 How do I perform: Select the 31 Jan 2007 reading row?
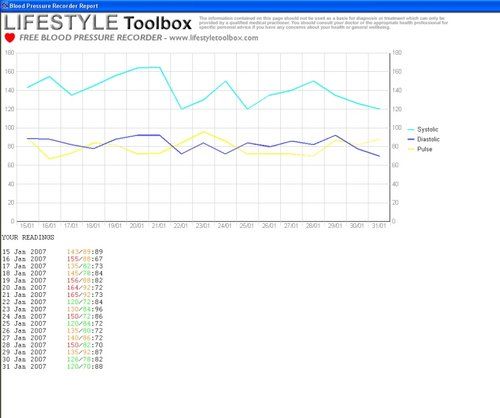[52, 367]
